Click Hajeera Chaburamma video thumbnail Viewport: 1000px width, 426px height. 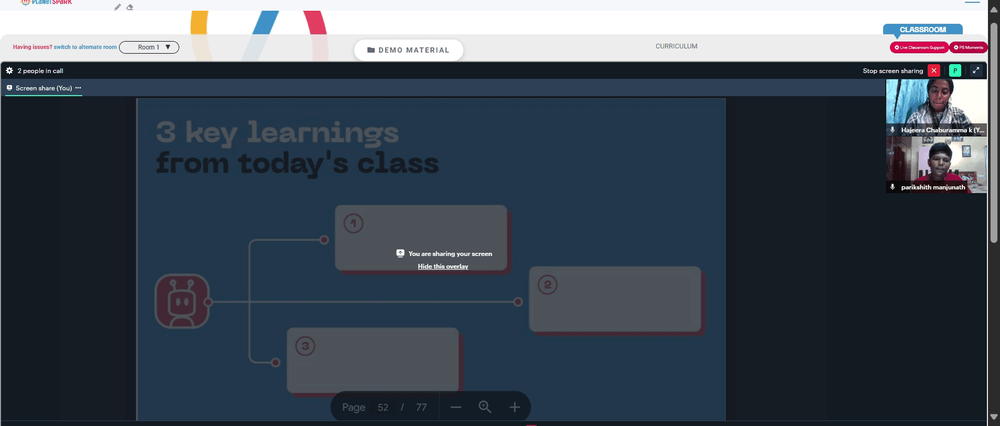click(936, 107)
